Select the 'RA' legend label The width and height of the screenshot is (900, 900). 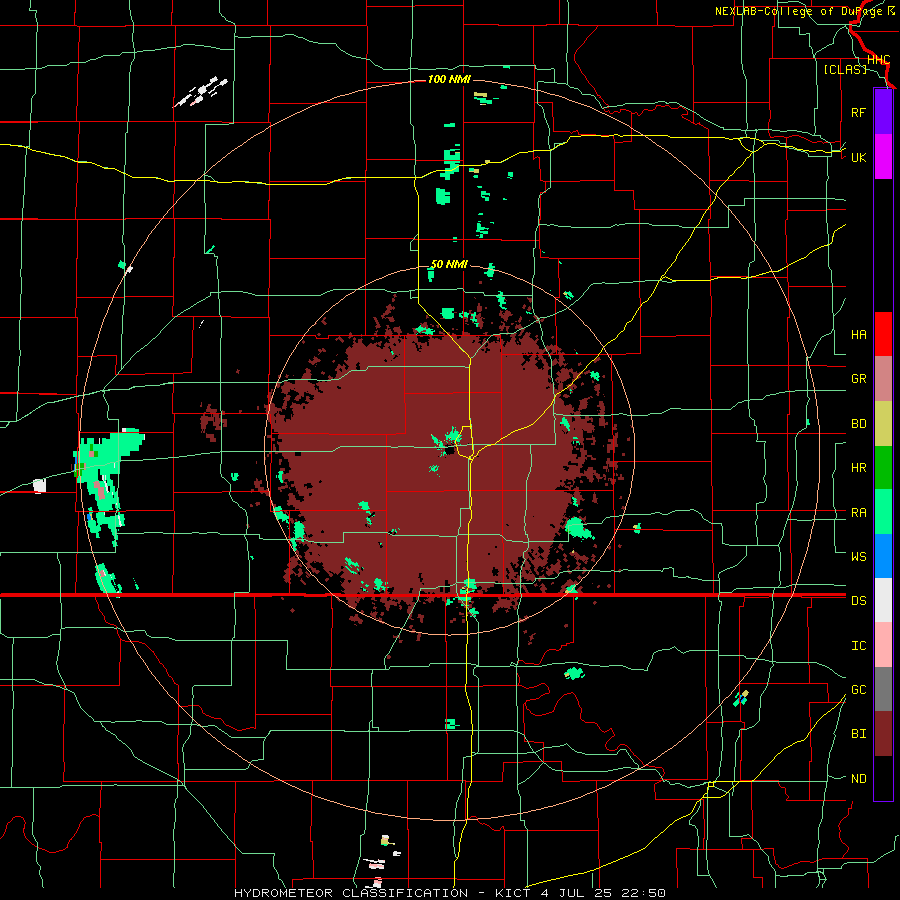[x=859, y=513]
